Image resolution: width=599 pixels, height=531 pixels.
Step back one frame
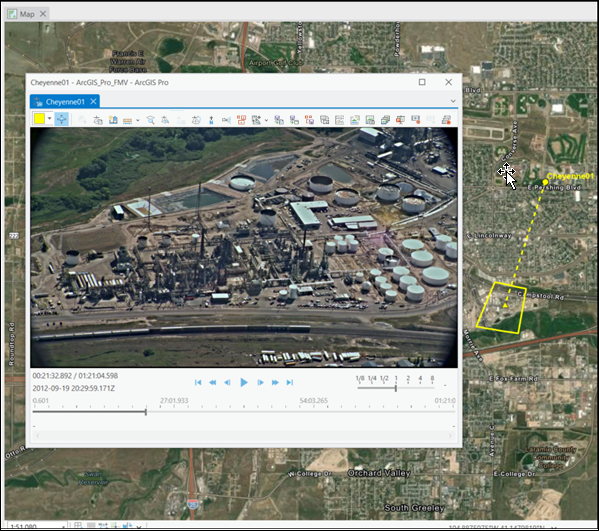coord(227,382)
